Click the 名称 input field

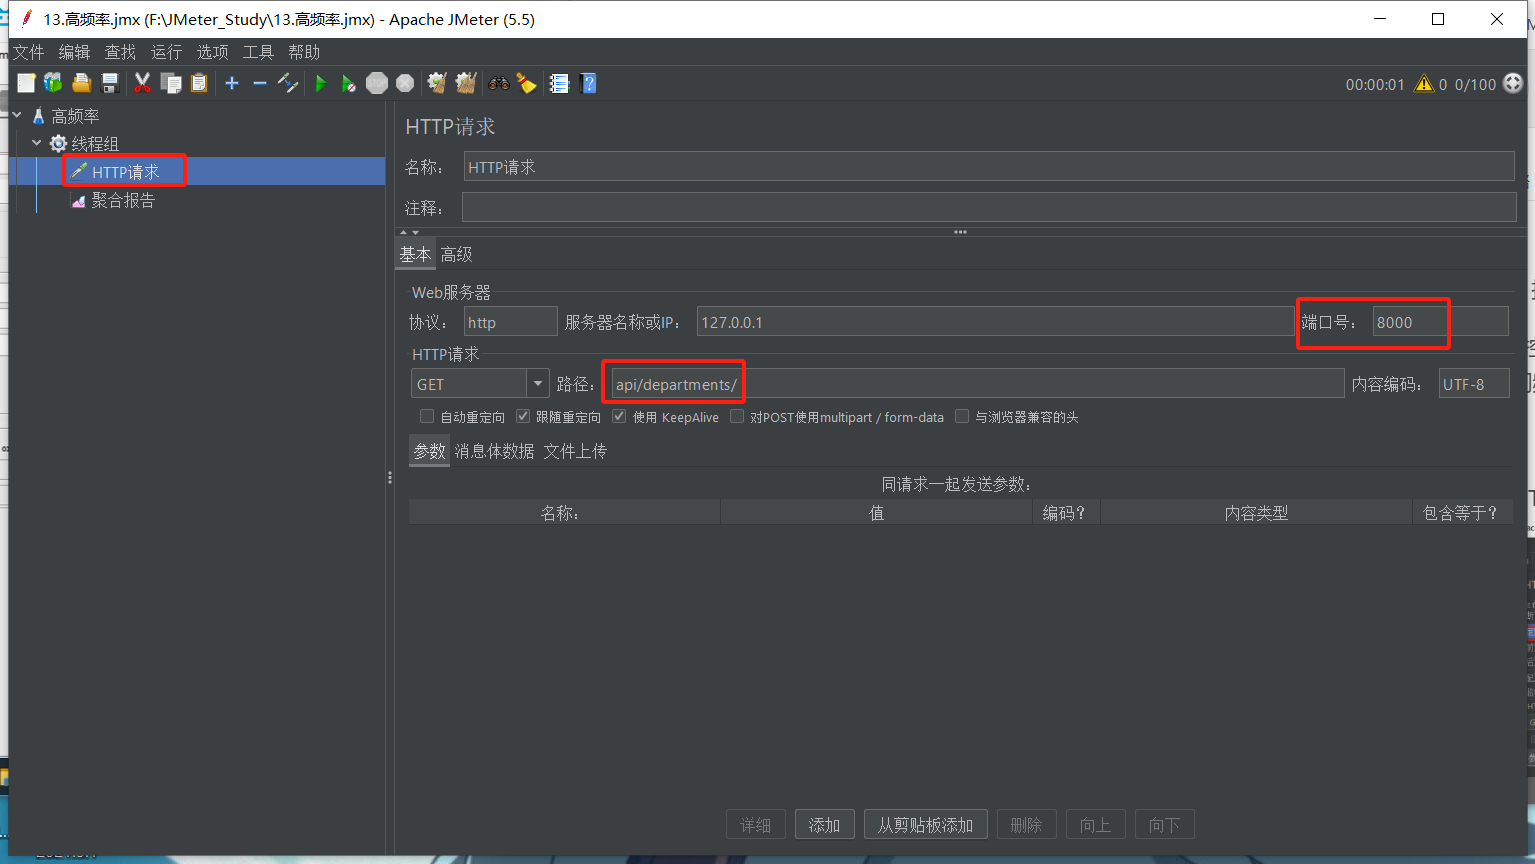pos(989,167)
